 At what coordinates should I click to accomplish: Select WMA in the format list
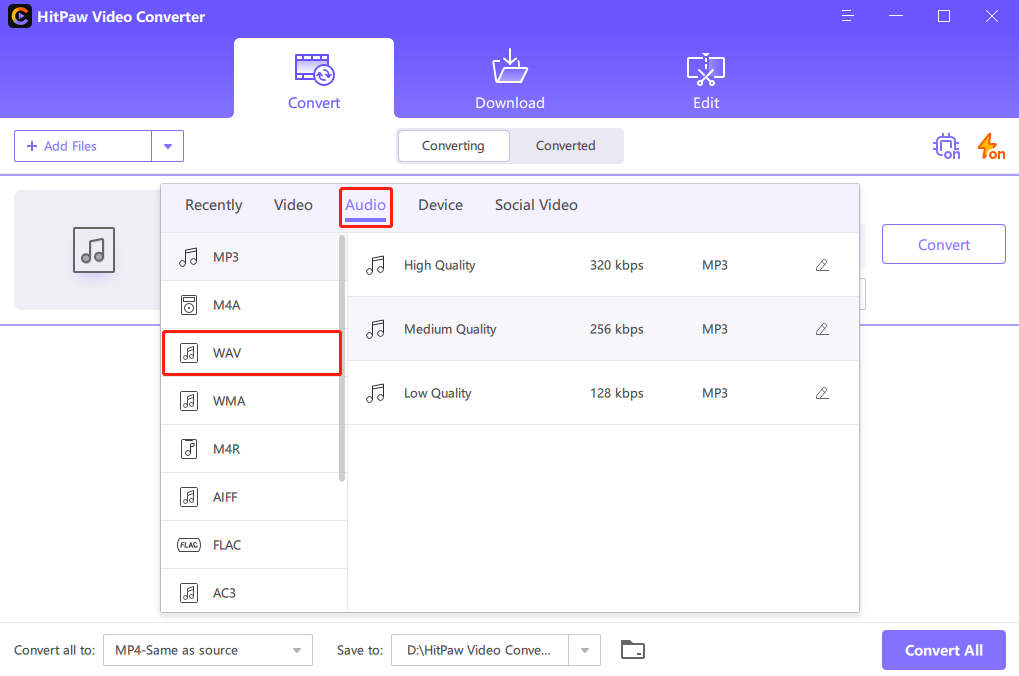(x=250, y=401)
